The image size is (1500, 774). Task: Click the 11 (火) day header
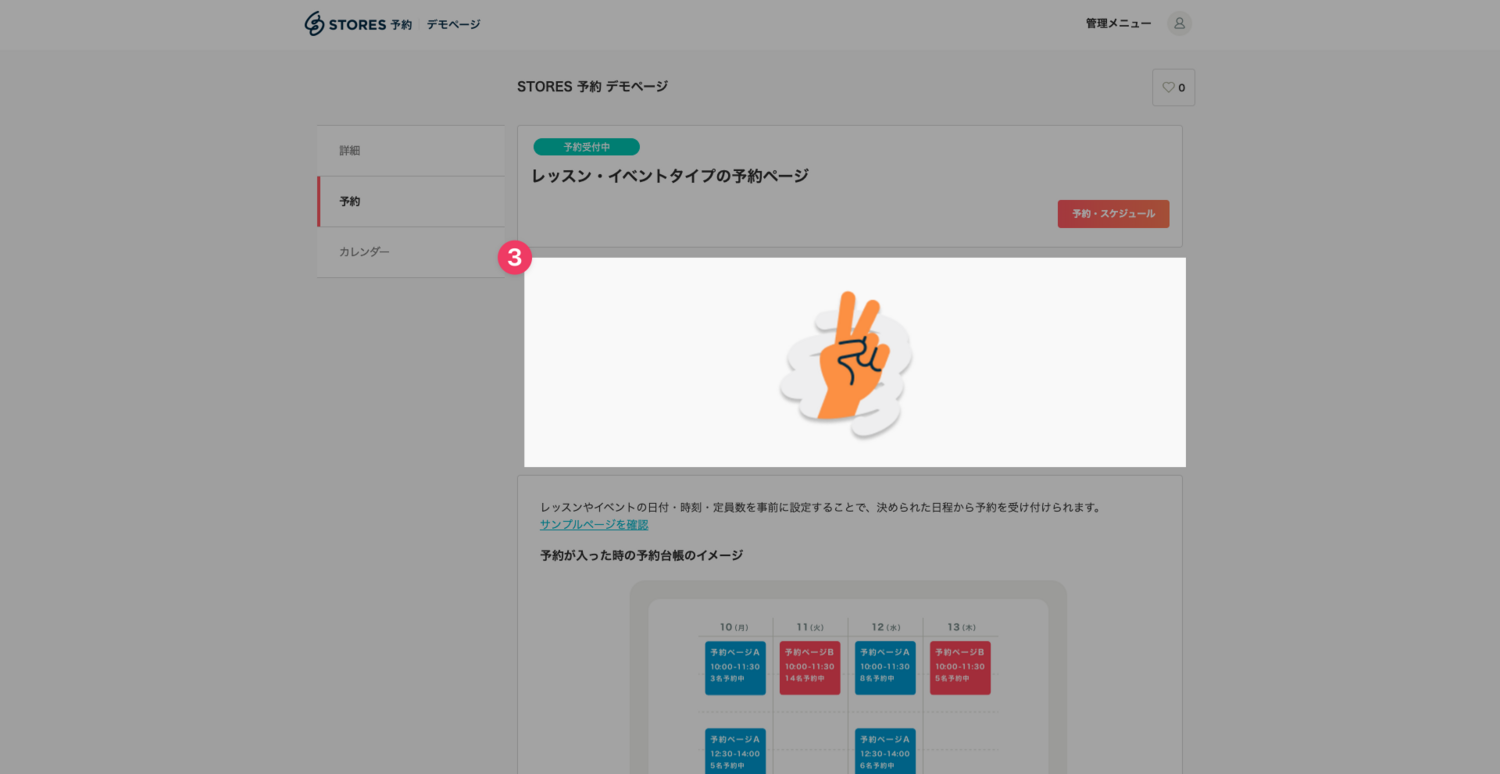[810, 627]
